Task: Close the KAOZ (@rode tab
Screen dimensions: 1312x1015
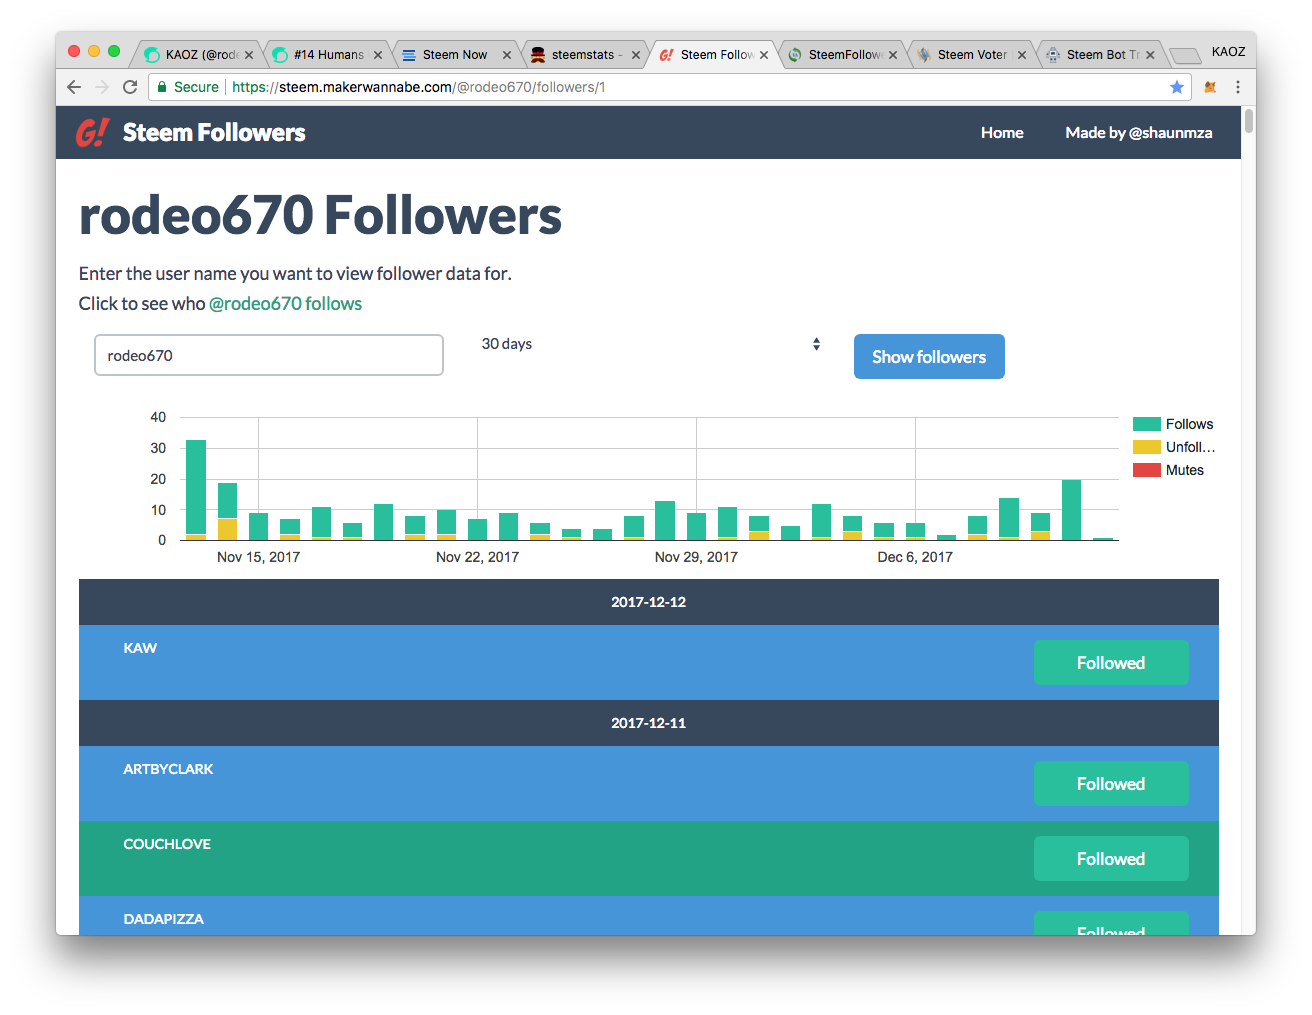Action: 249,55
